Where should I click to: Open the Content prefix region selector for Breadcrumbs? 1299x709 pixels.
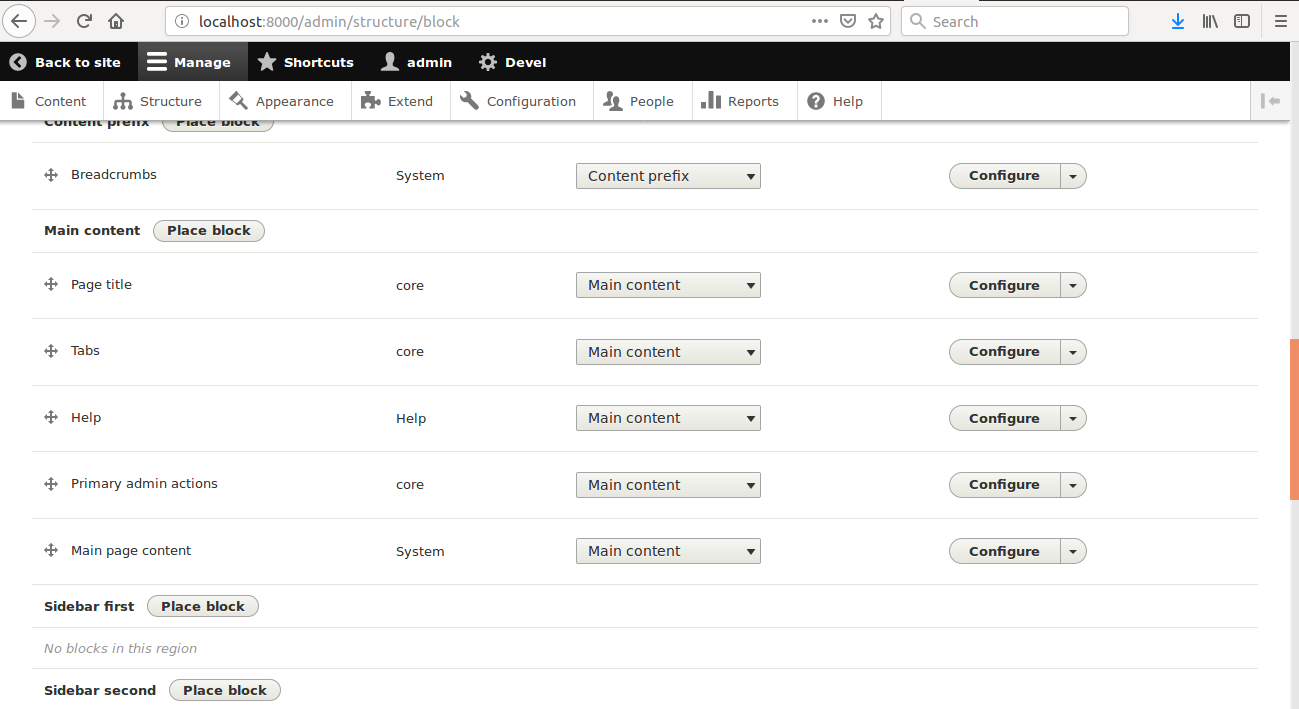pos(667,175)
